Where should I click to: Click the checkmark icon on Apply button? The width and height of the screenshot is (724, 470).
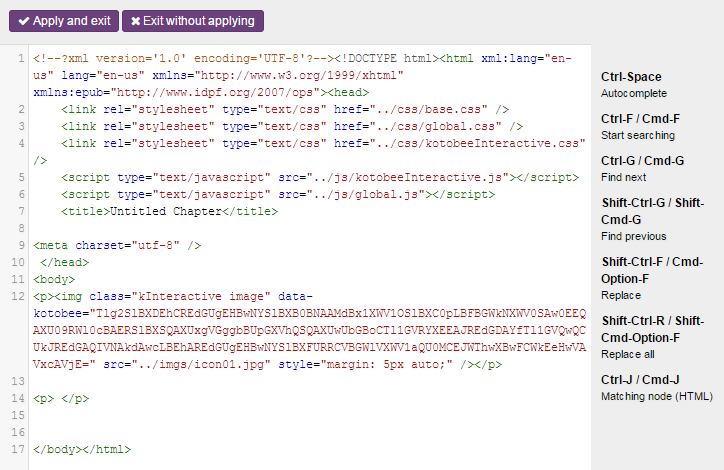point(24,21)
